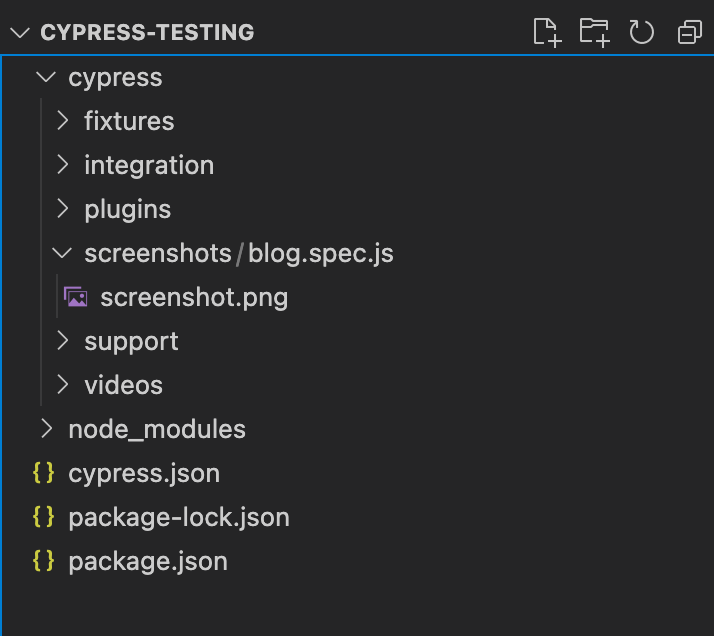Expand the videos folder

63,385
